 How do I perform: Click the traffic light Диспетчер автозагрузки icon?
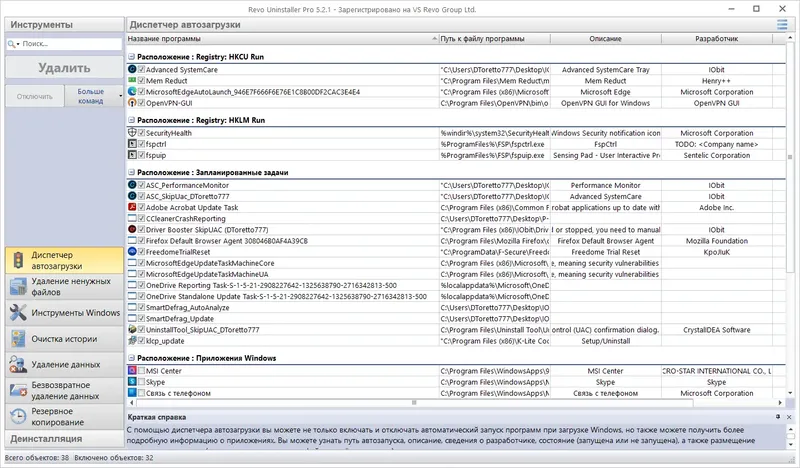point(18,260)
